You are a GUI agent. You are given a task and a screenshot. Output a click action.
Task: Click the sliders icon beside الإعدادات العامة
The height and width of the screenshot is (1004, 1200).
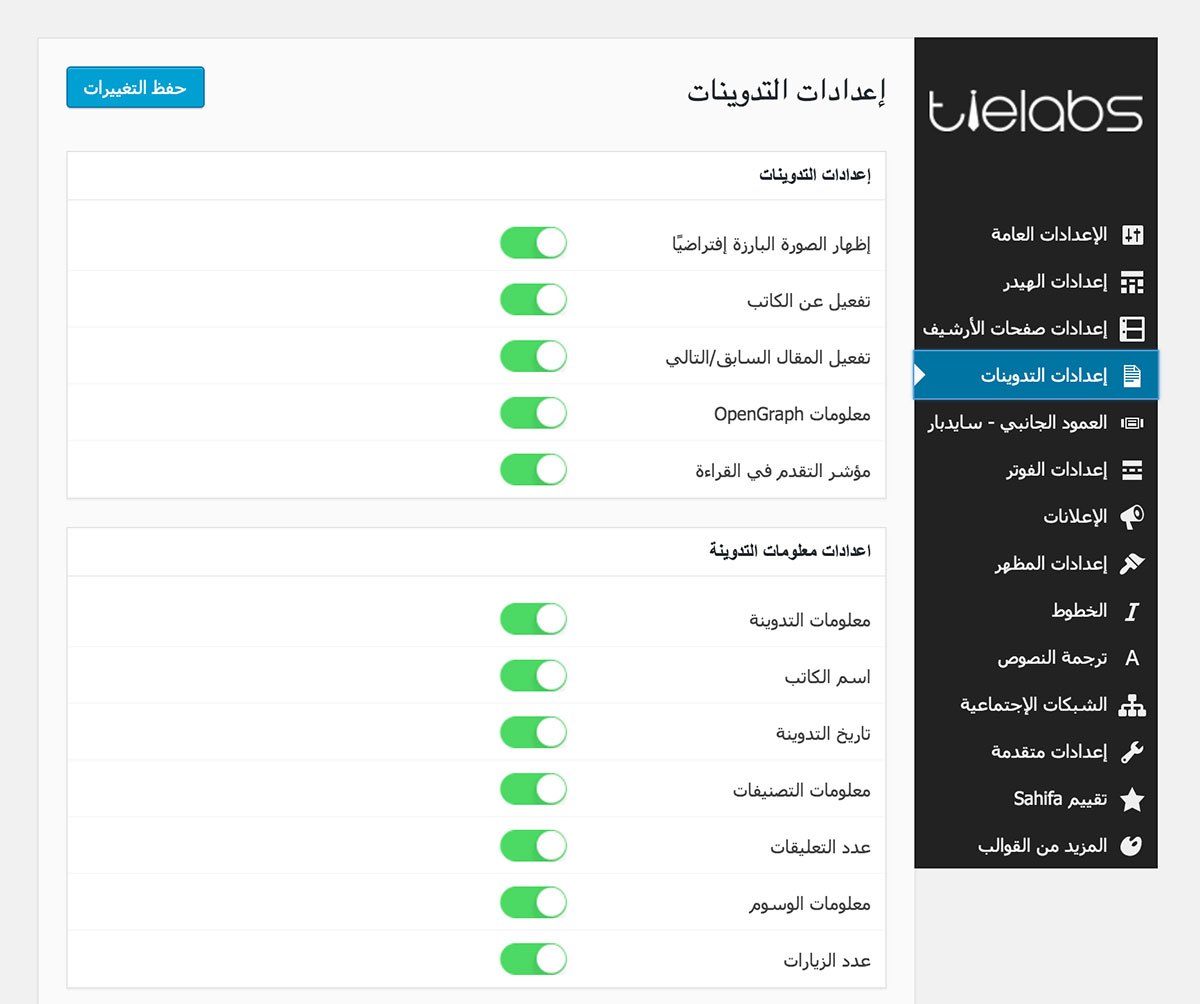point(1132,235)
